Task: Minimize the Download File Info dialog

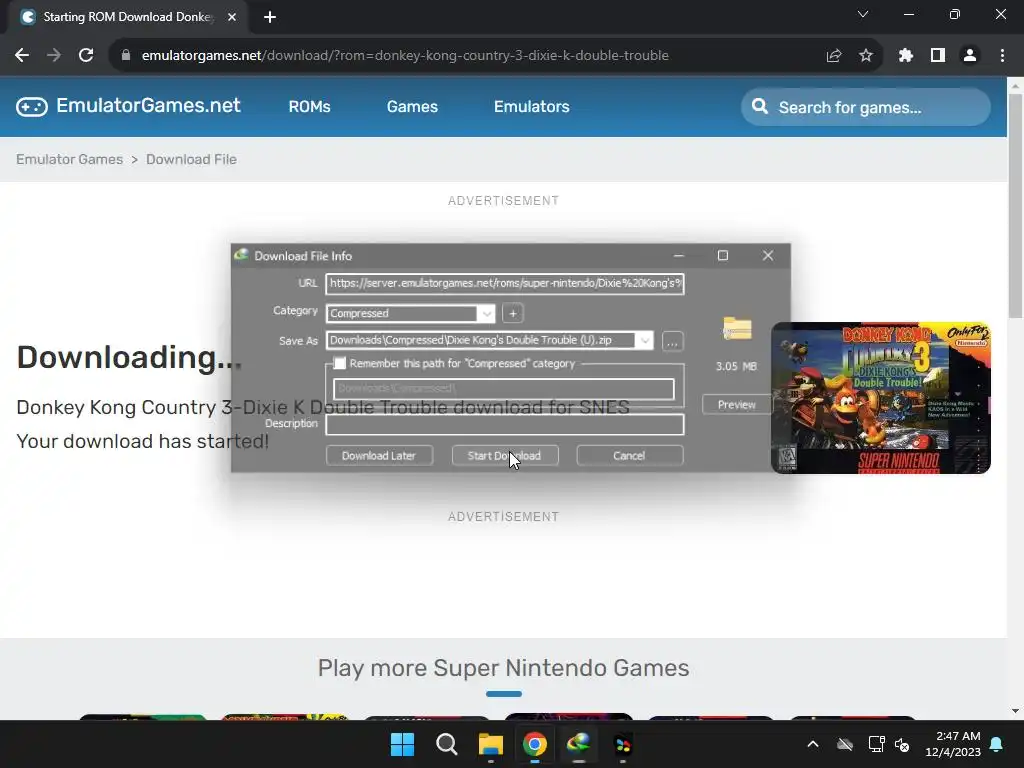Action: click(x=679, y=255)
